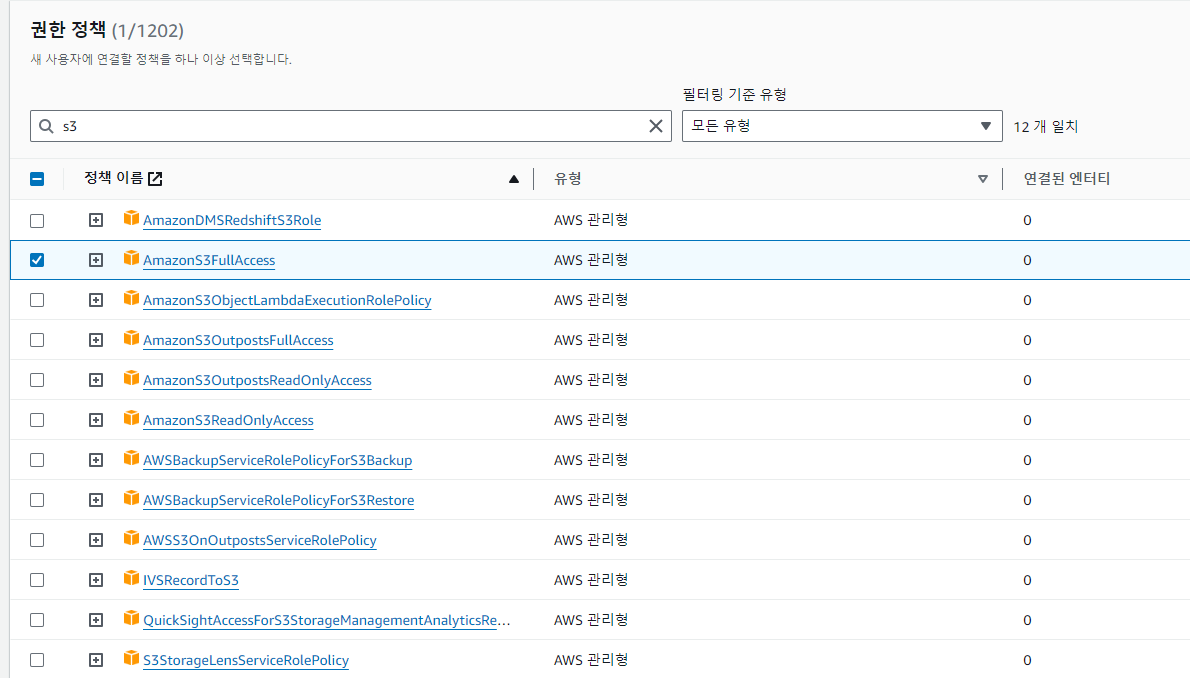The height and width of the screenshot is (678, 1190).
Task: Open the S3StorageLensServiceRolePolicy link
Action: pos(246,660)
